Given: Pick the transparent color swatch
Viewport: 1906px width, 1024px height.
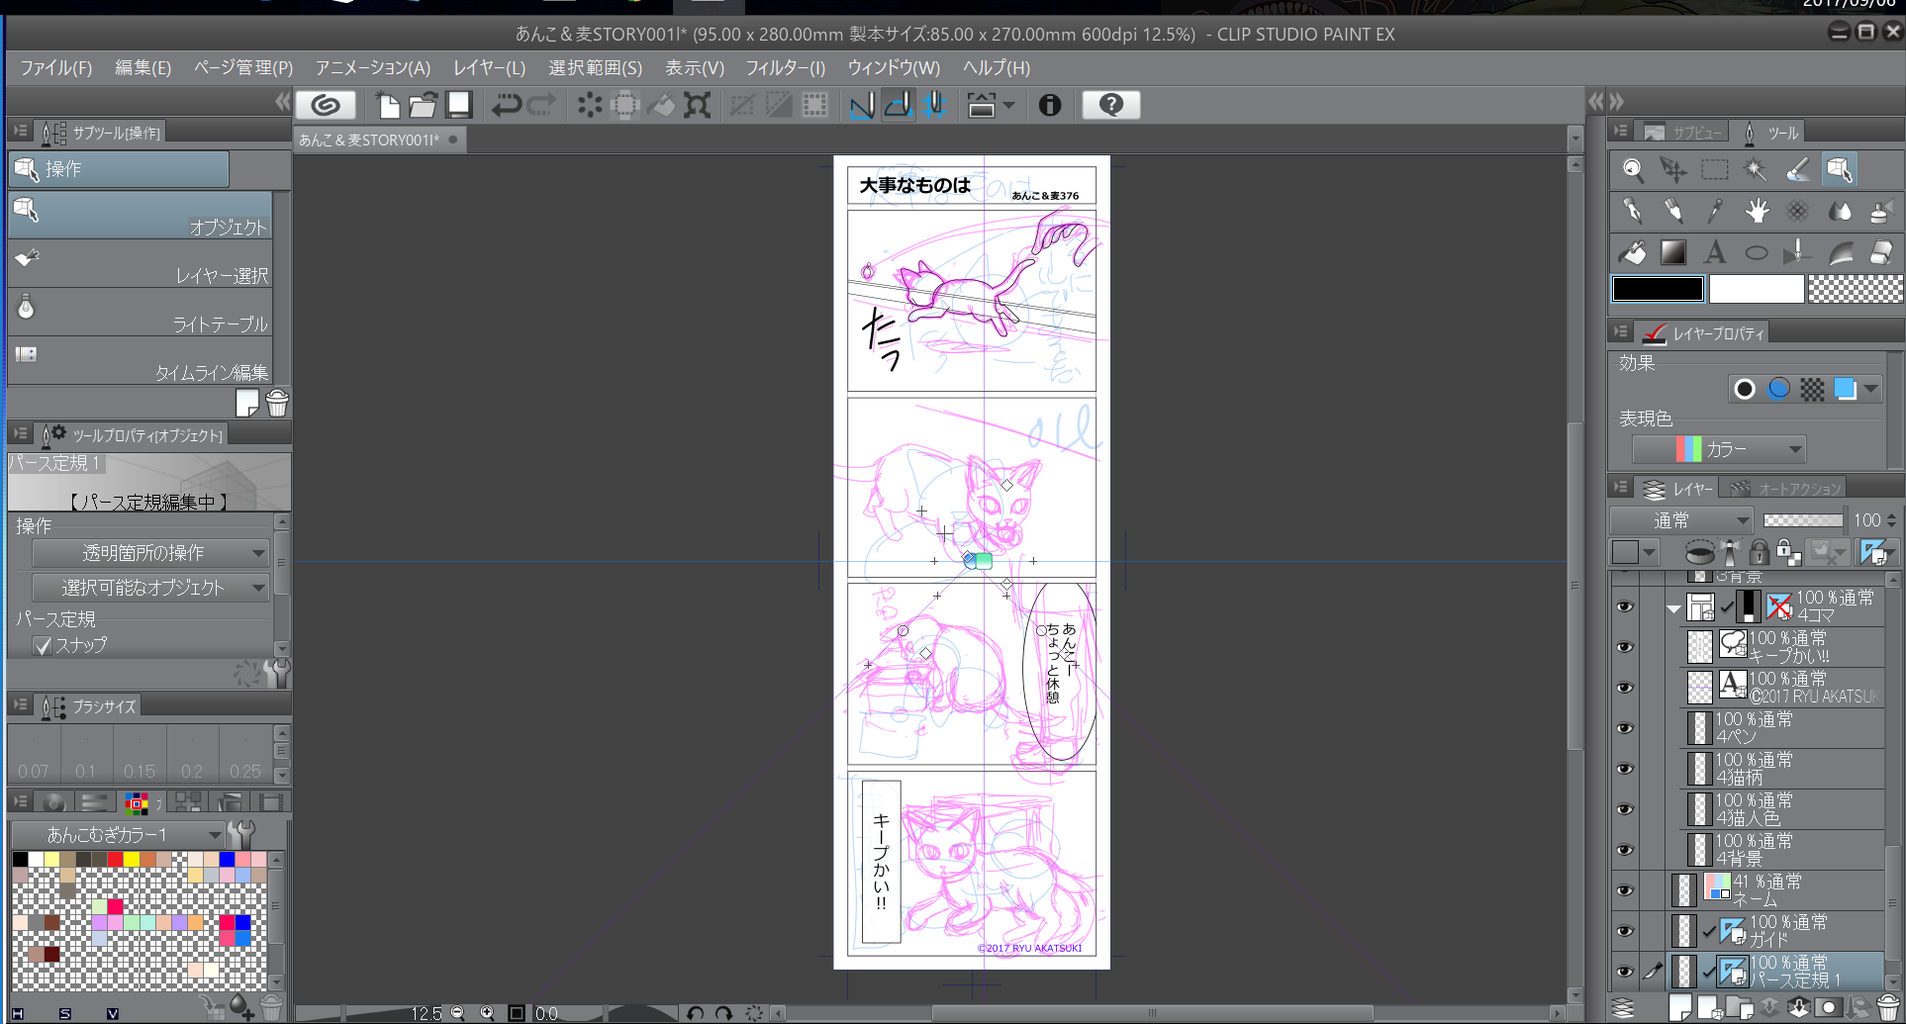Looking at the screenshot, I should (1855, 289).
